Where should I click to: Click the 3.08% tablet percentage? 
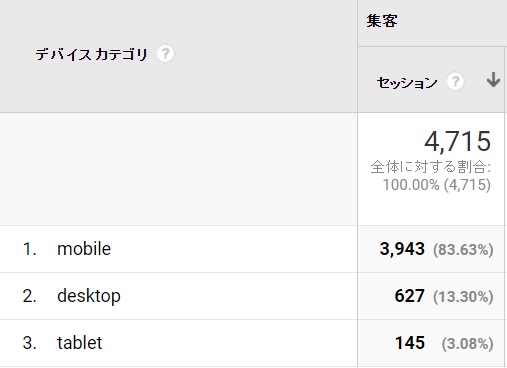[467, 344]
